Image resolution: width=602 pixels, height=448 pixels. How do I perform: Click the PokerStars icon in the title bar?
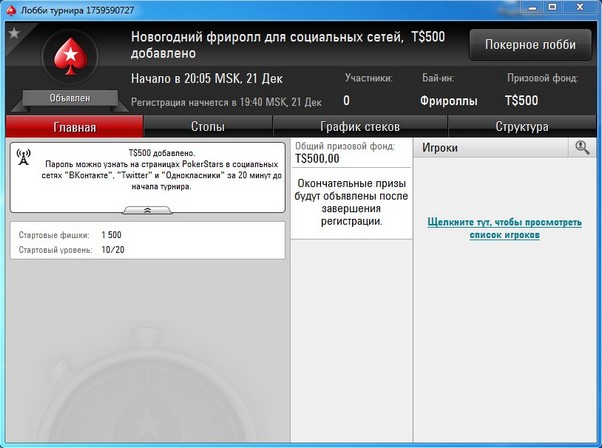tap(11, 10)
